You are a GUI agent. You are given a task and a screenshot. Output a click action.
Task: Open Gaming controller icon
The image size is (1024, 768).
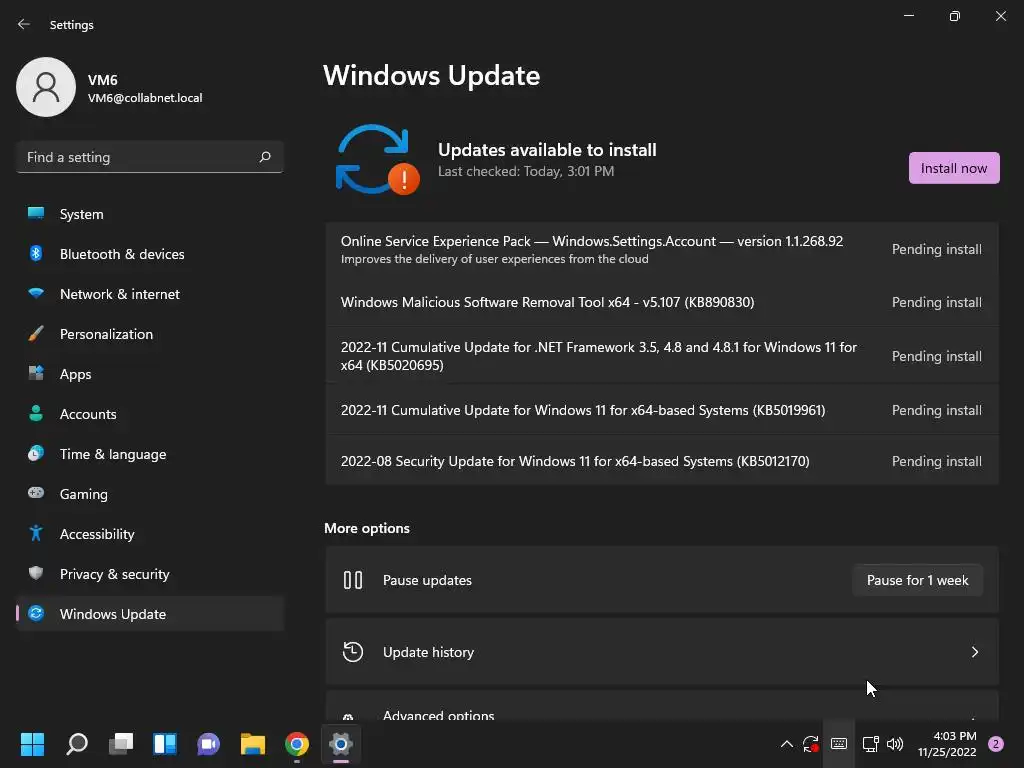tap(36, 493)
